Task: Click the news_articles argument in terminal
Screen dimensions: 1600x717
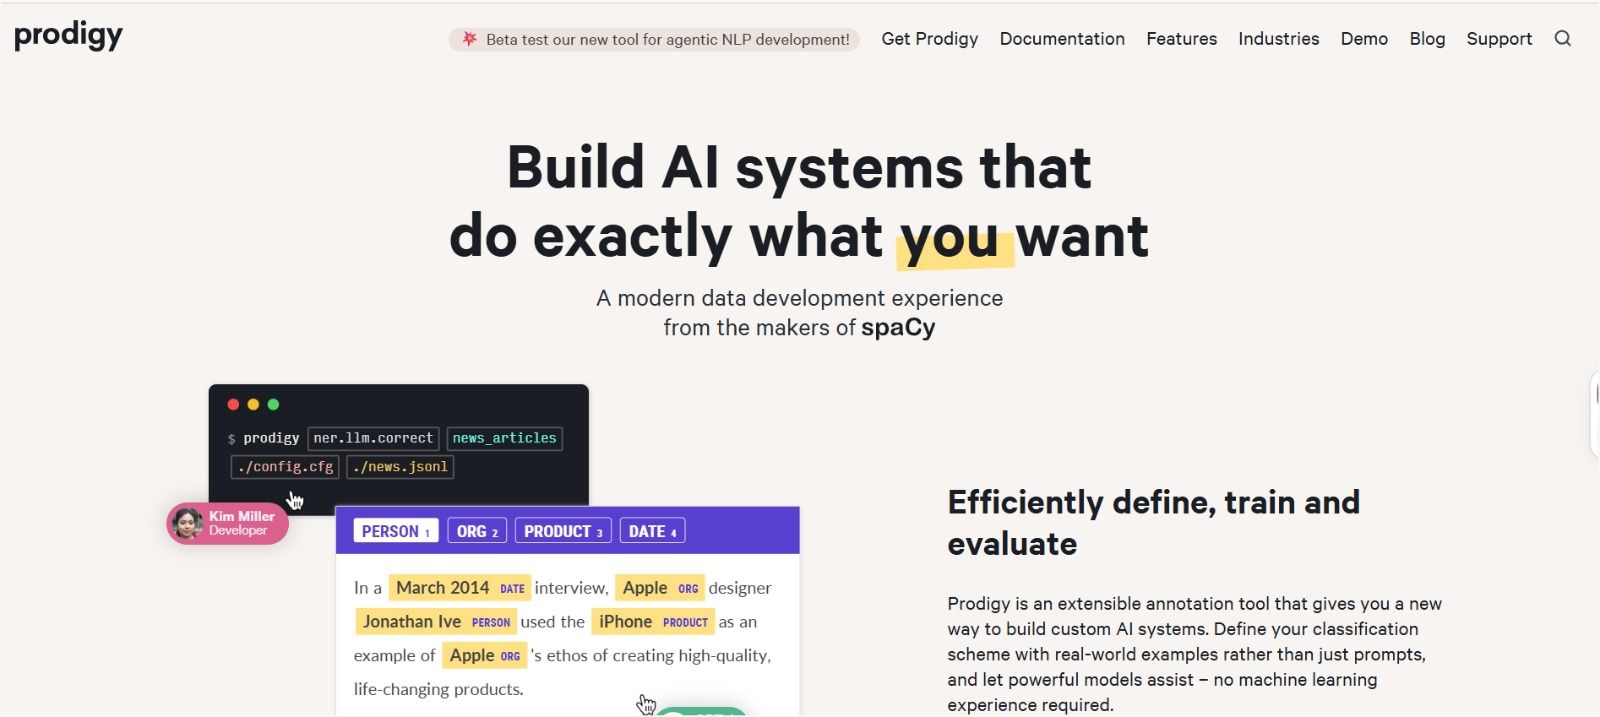Action: tap(504, 438)
